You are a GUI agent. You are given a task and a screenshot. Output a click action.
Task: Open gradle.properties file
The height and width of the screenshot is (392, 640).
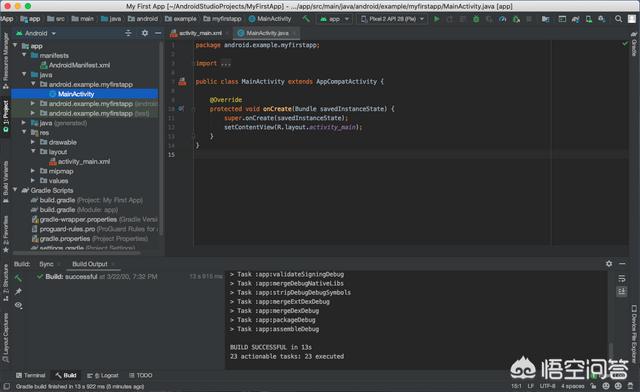pos(89,238)
